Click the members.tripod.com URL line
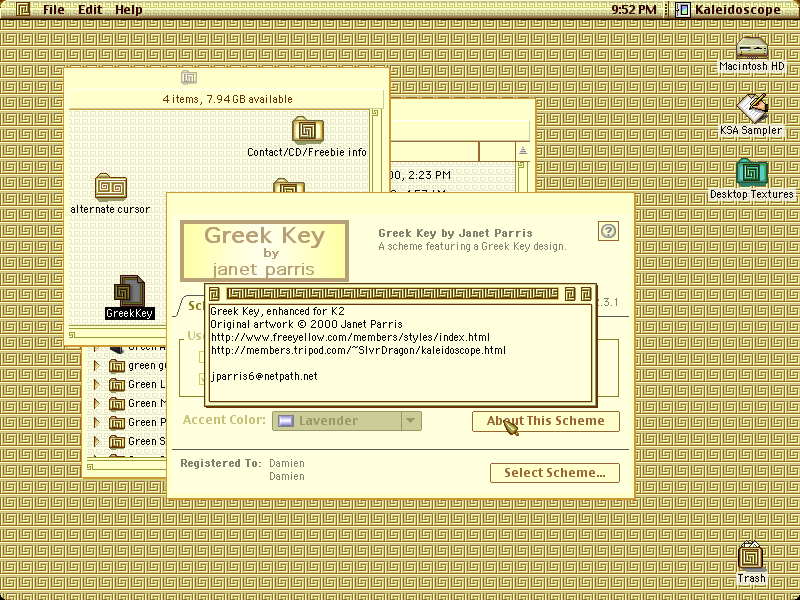 coord(358,351)
